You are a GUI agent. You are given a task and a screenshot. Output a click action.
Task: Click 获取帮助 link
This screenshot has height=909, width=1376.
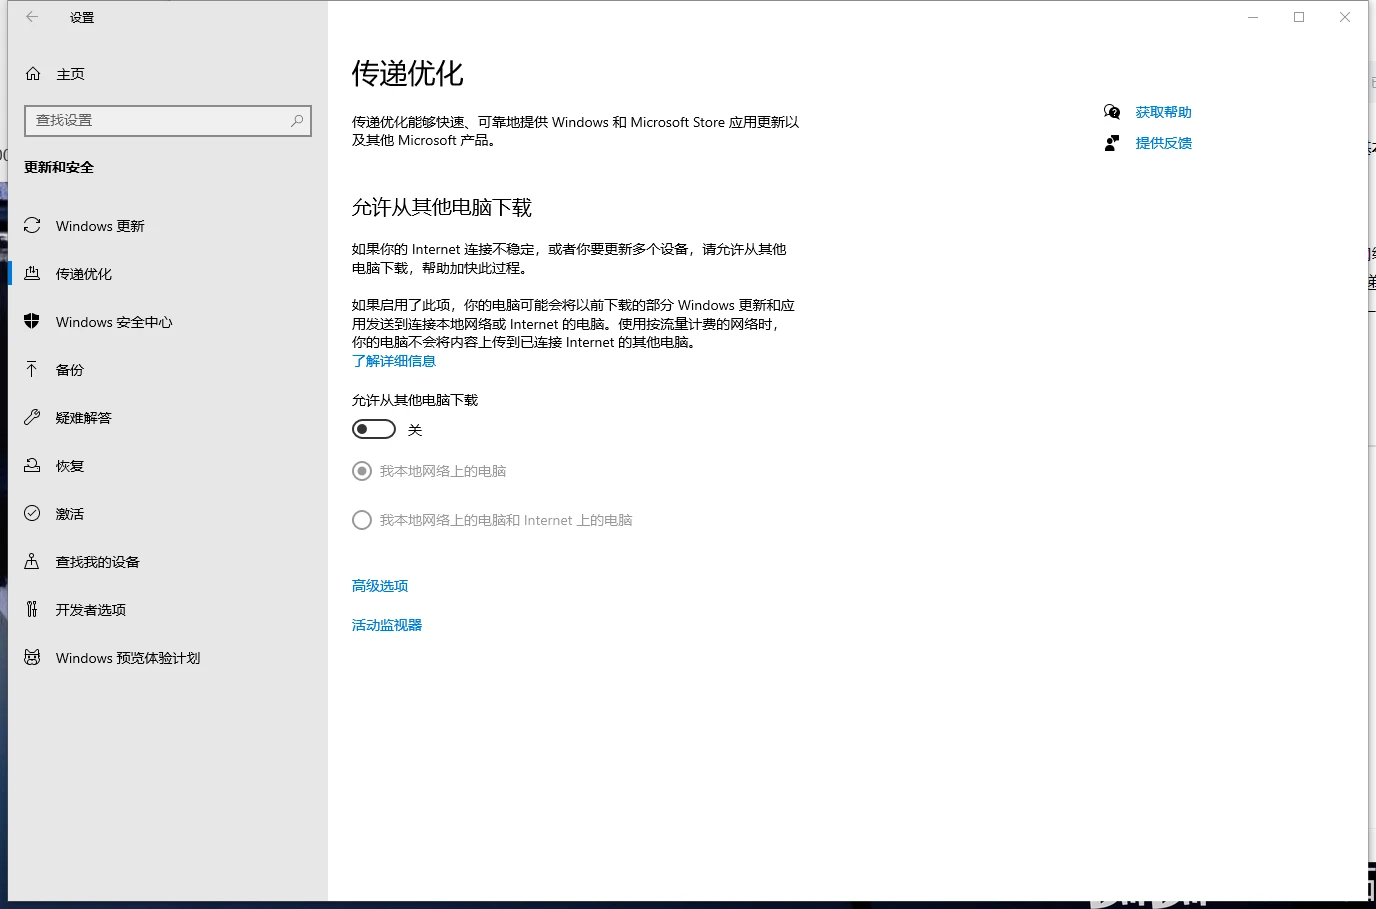[1164, 112]
